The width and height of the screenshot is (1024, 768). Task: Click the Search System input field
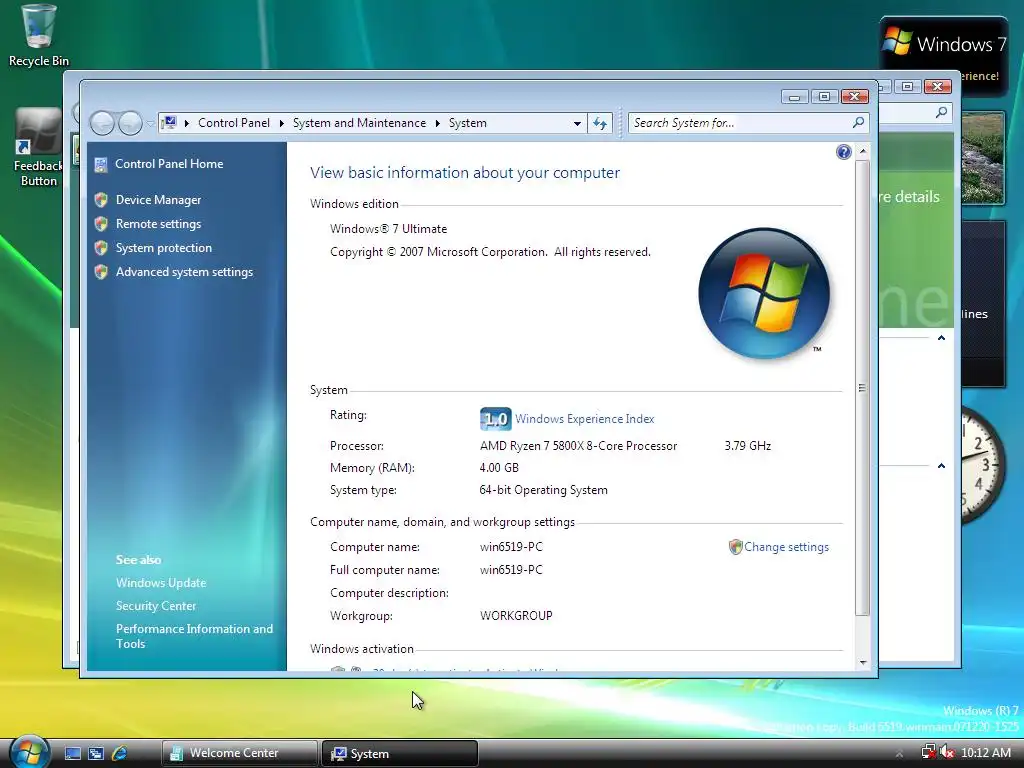click(739, 123)
